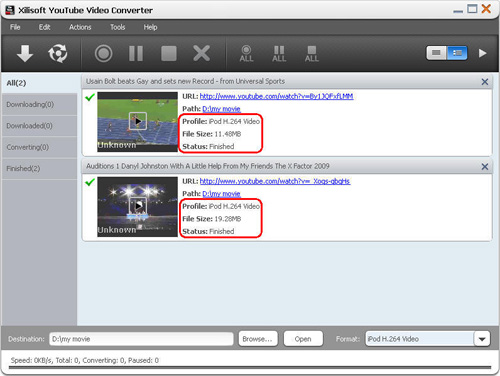The width and height of the screenshot is (500, 376).
Task: Click the New Download arrow icon
Action: pyautogui.click(x=25, y=53)
